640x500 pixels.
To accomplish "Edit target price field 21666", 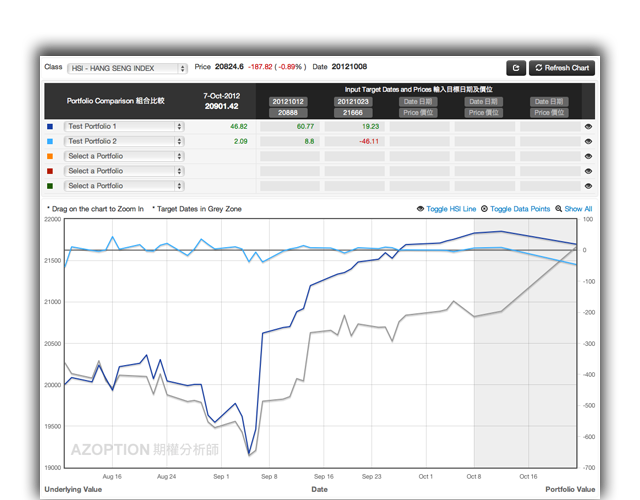I will [x=353, y=113].
